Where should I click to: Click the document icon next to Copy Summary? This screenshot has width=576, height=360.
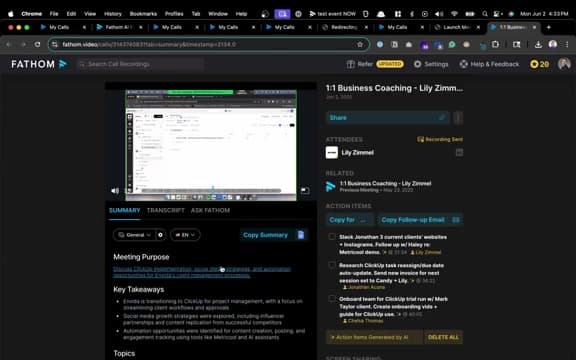point(301,235)
